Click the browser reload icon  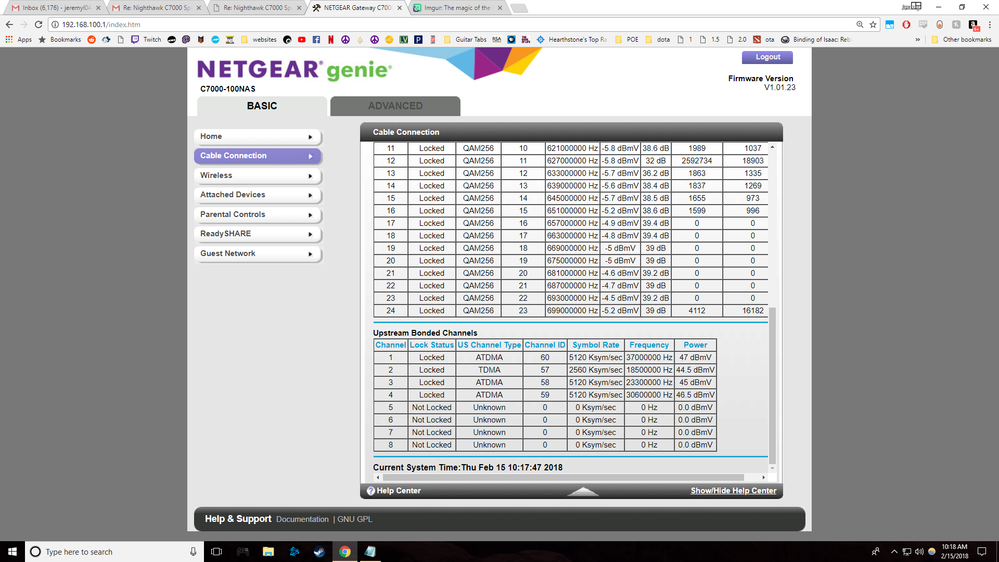(38, 24)
